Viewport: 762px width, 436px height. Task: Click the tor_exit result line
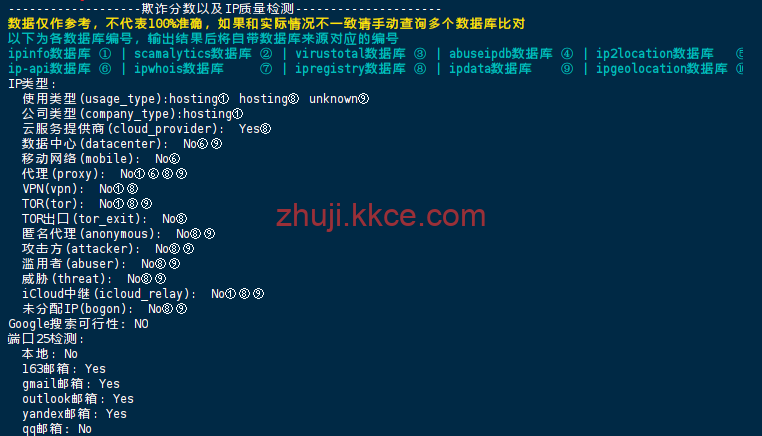104,219
